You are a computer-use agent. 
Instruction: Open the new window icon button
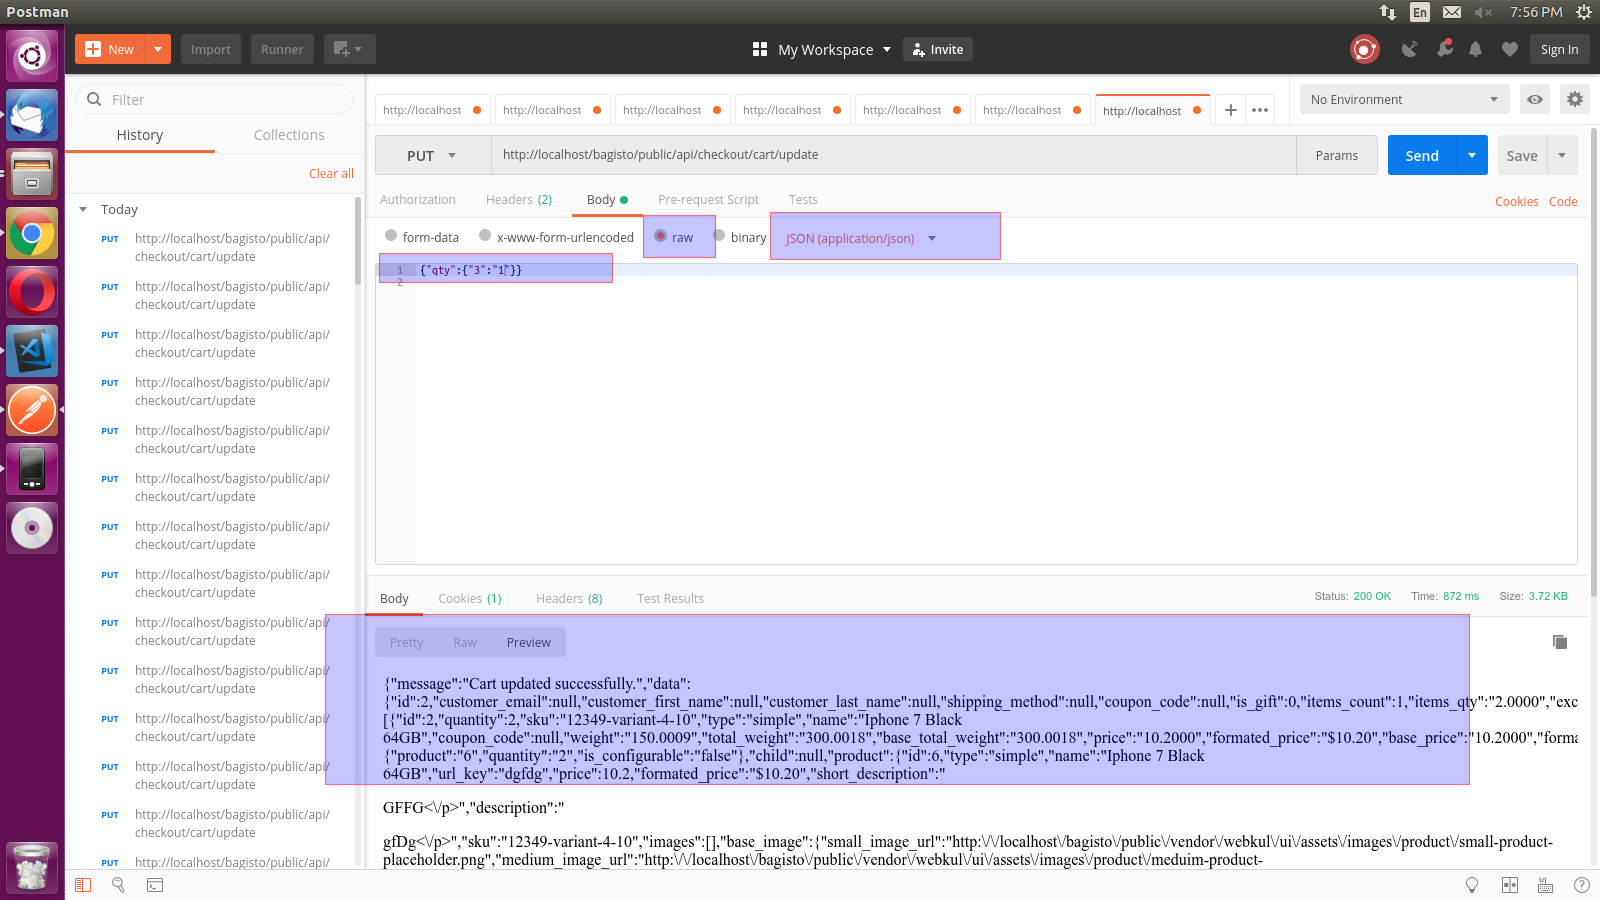(x=349, y=49)
